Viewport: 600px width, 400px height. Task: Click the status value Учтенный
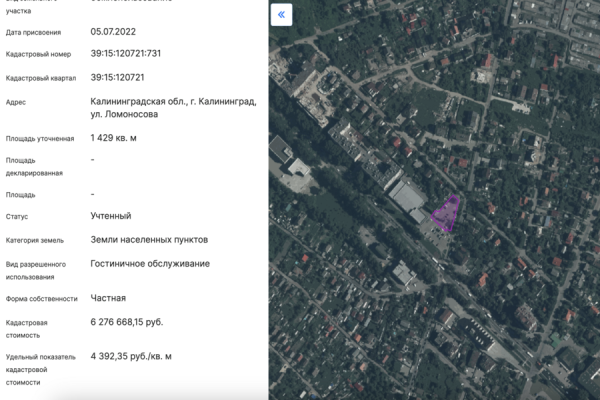coord(110,216)
